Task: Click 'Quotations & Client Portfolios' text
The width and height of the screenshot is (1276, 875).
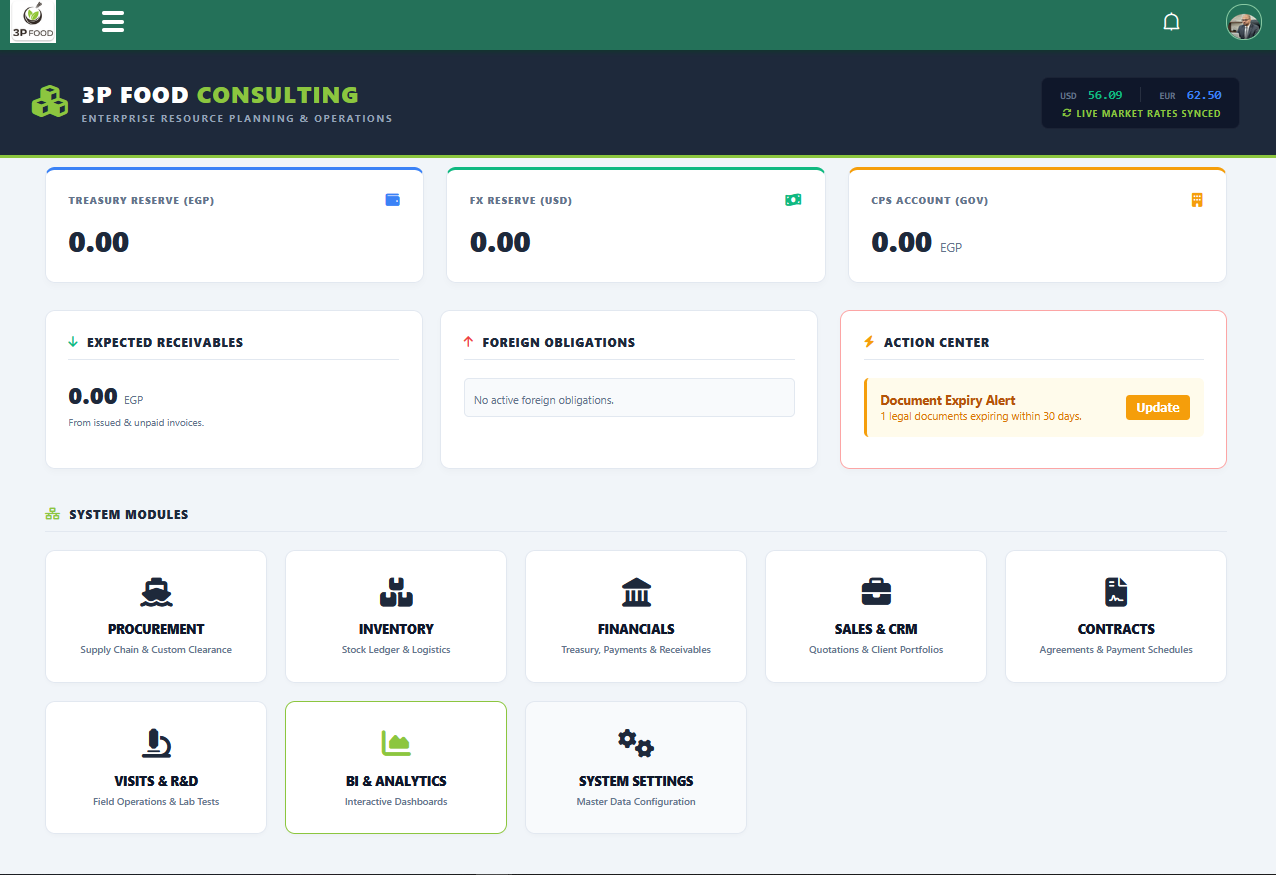Action: pos(876,650)
